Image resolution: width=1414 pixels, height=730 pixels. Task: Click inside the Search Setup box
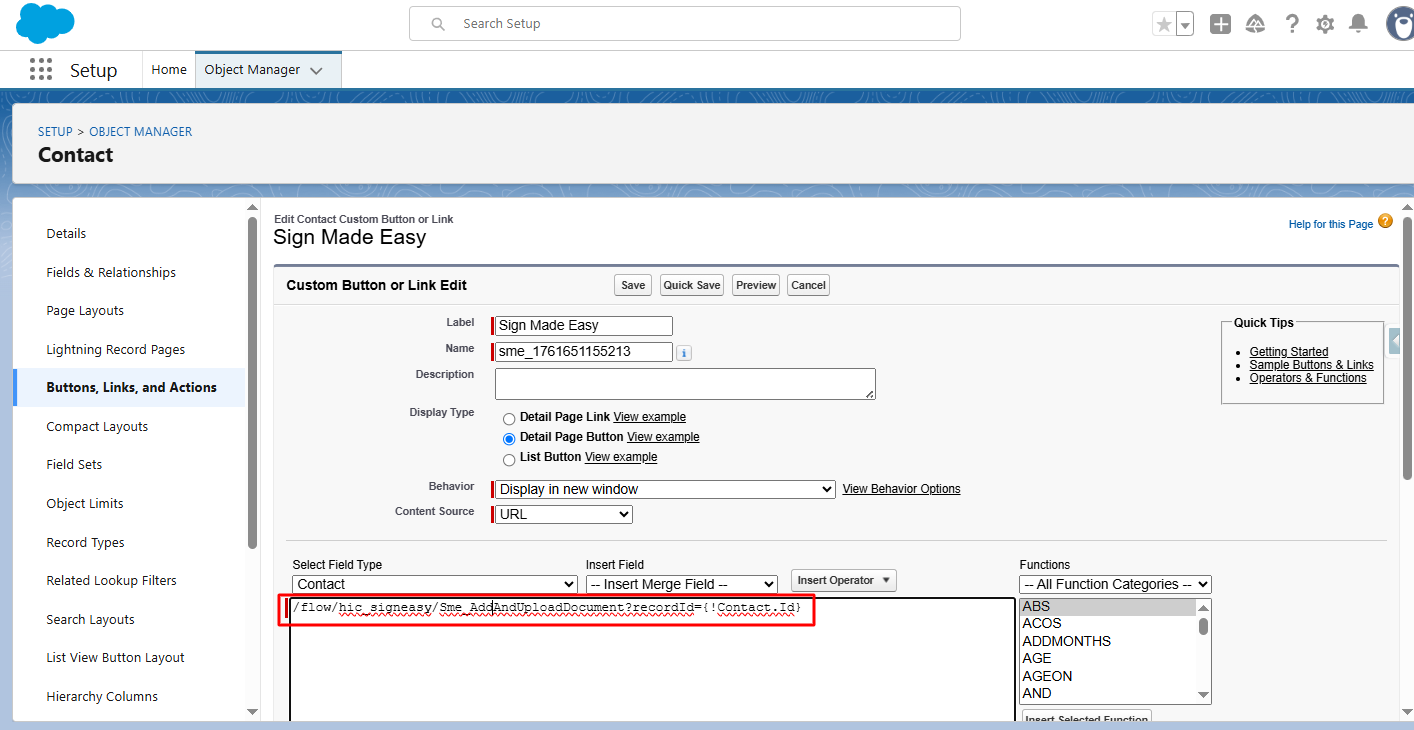pyautogui.click(x=684, y=23)
